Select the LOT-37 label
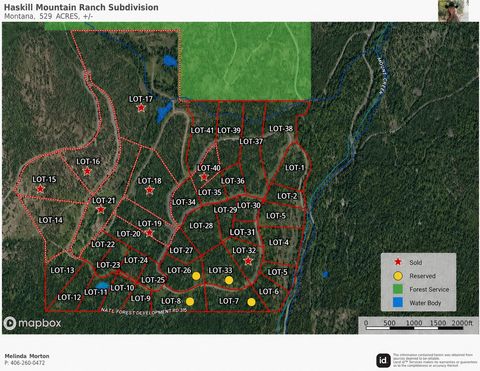Screen dimensions: 480x371 click(251, 141)
